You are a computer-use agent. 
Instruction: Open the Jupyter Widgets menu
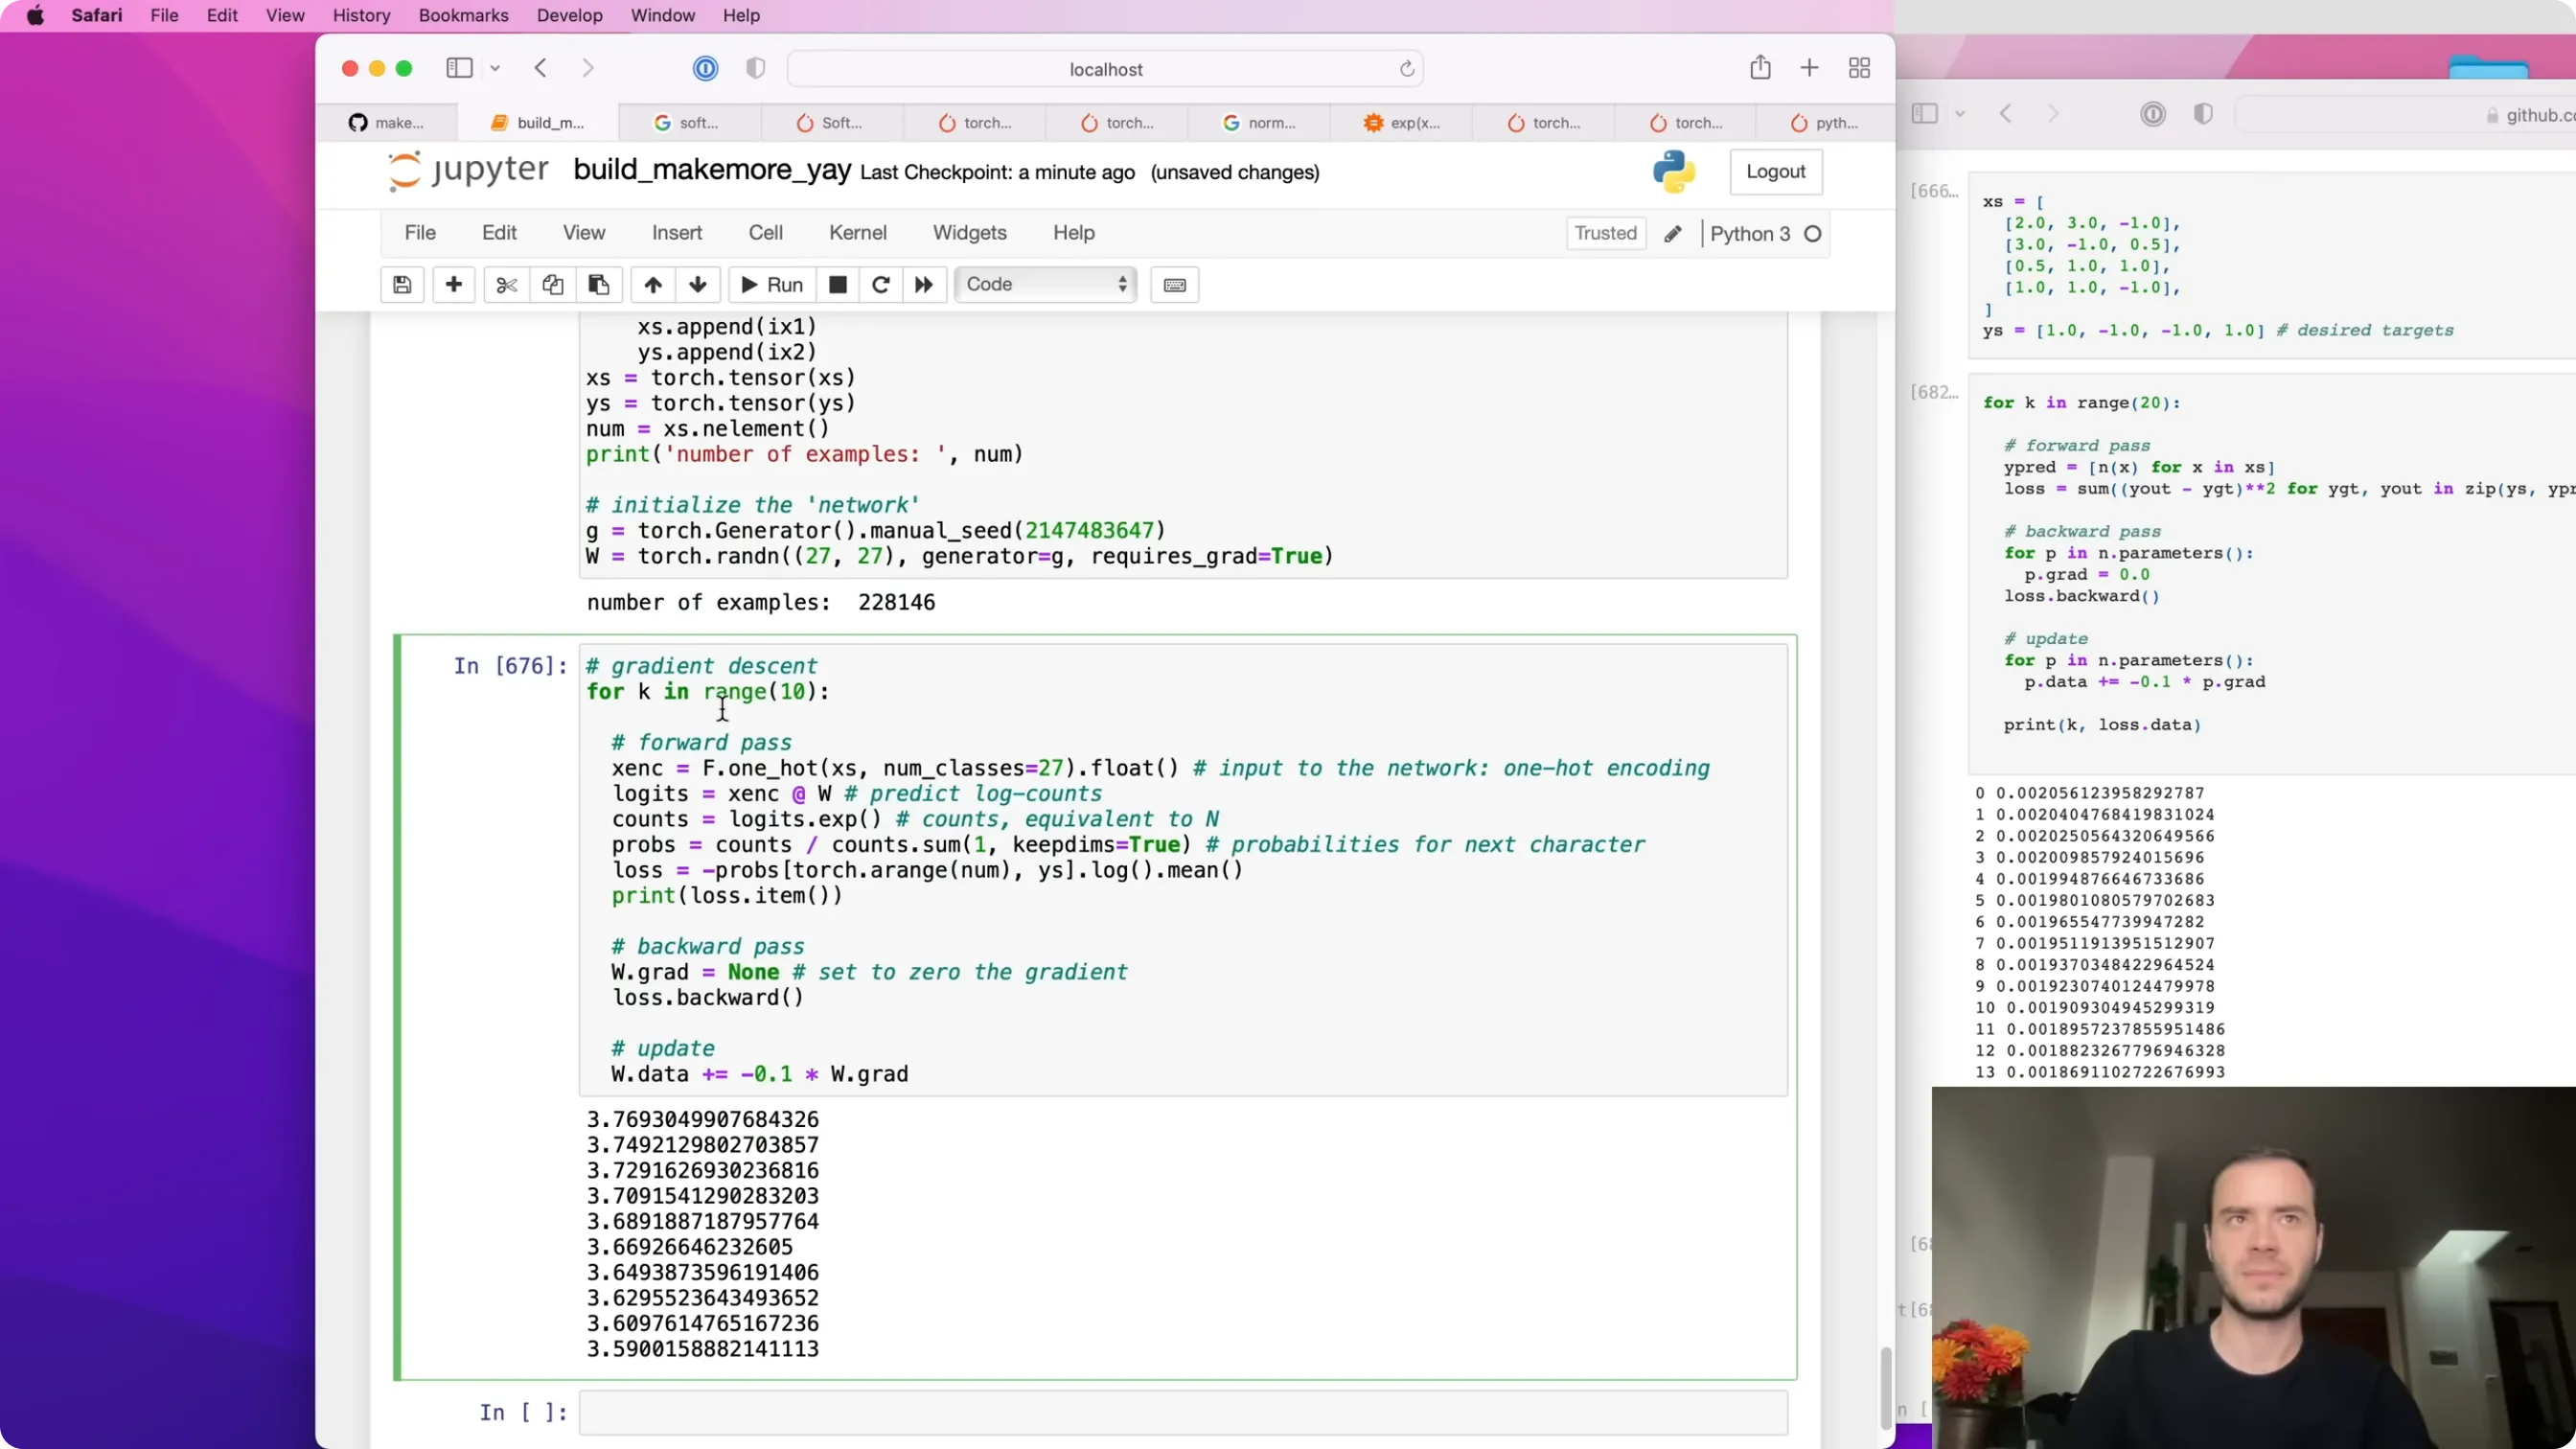point(969,233)
